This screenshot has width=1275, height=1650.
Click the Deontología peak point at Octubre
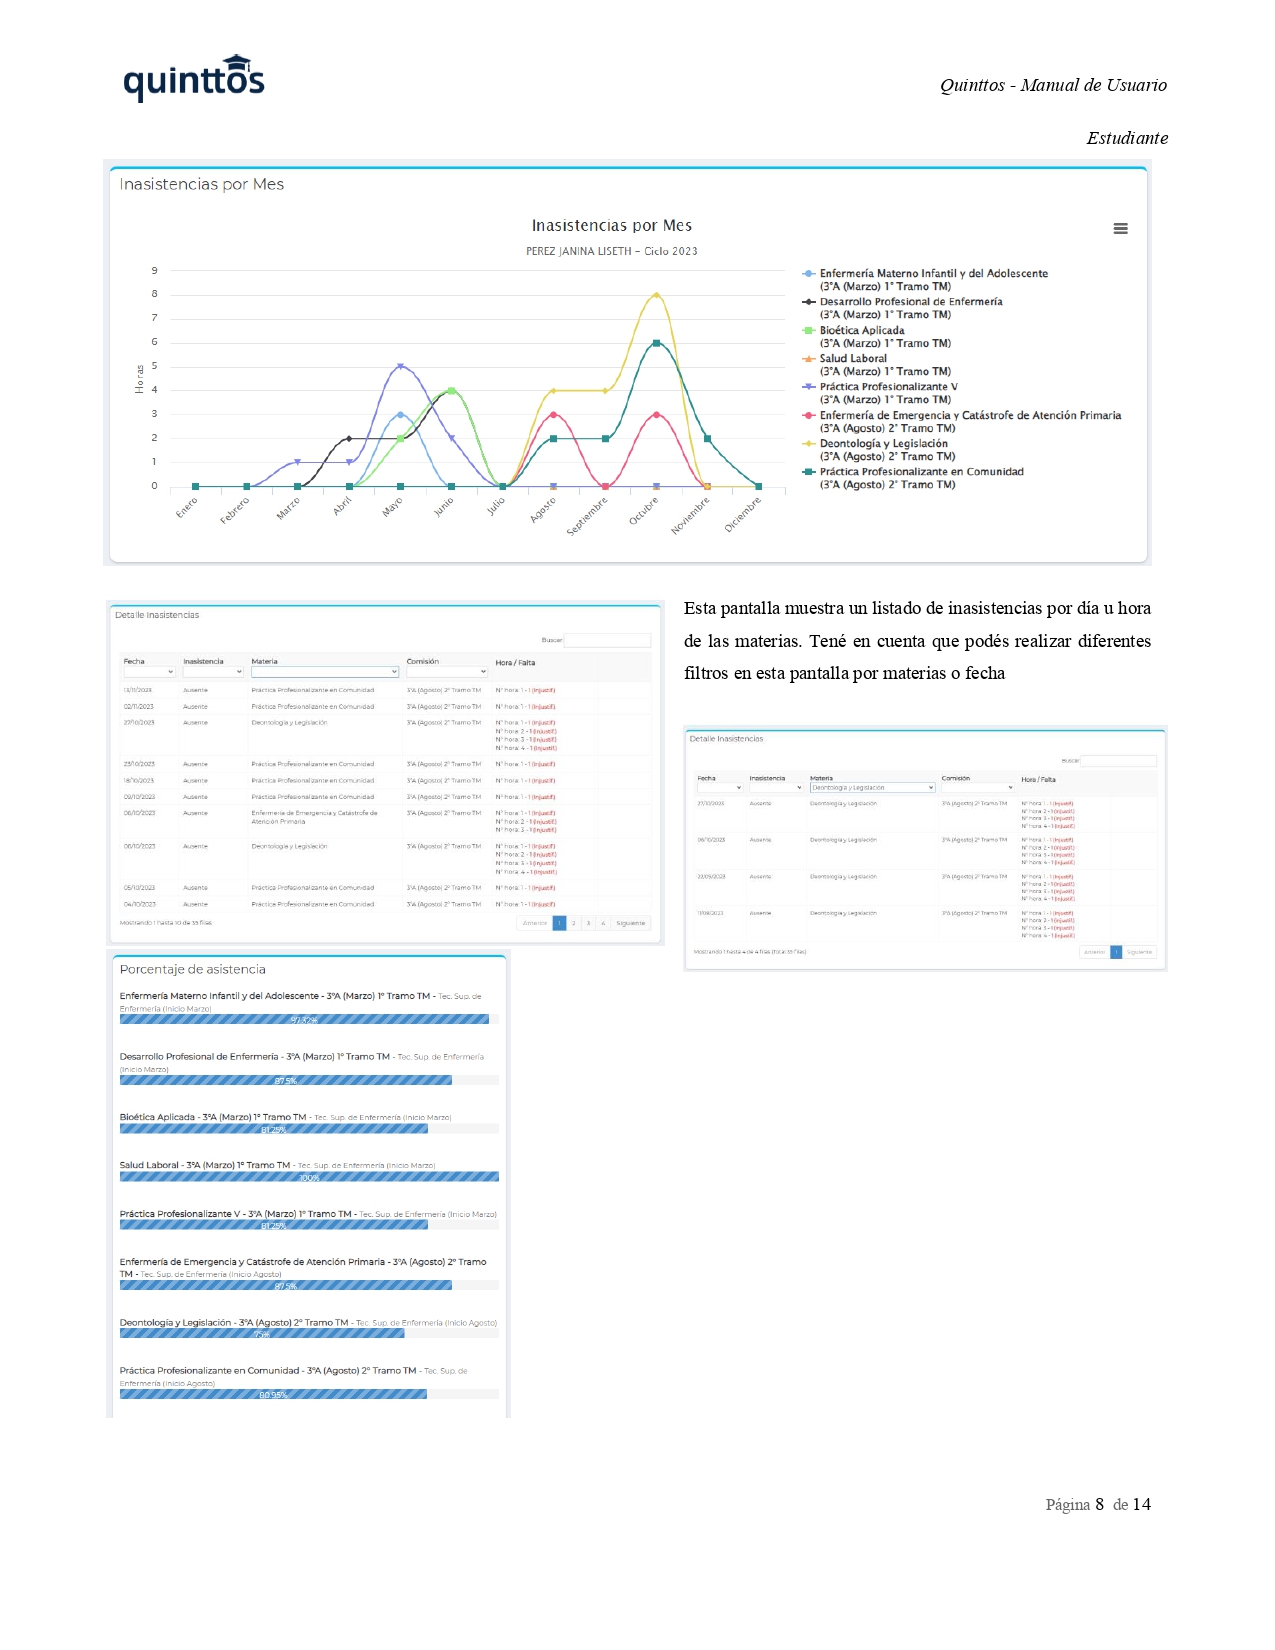[656, 295]
